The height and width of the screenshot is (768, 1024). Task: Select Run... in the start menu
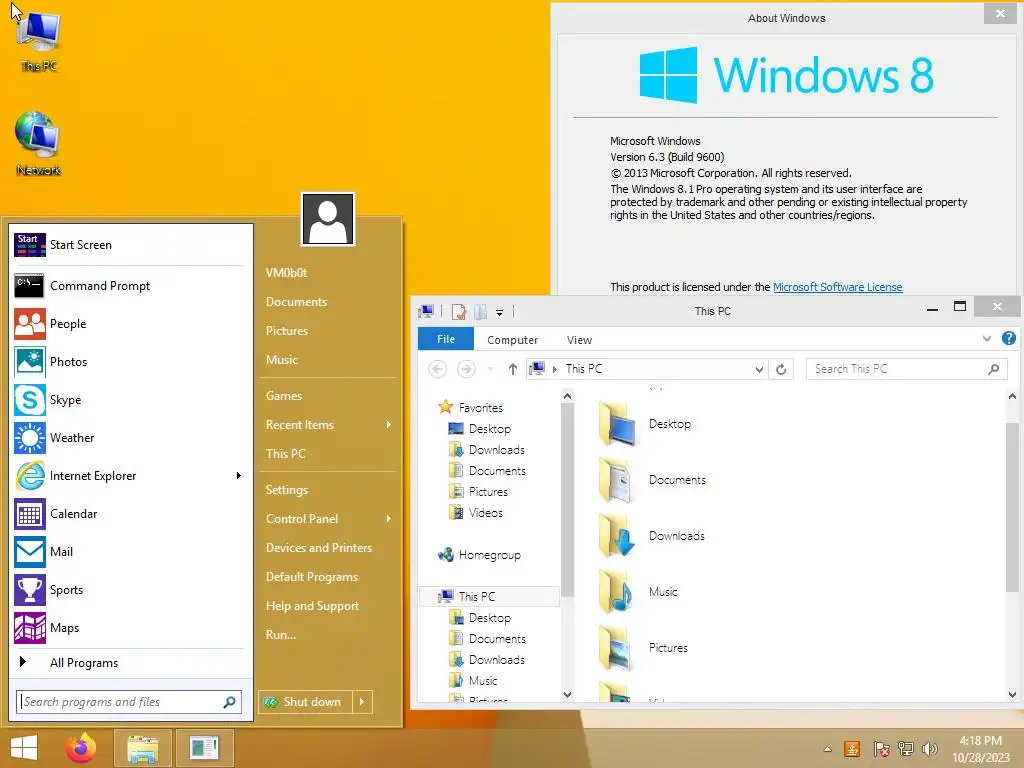click(281, 635)
